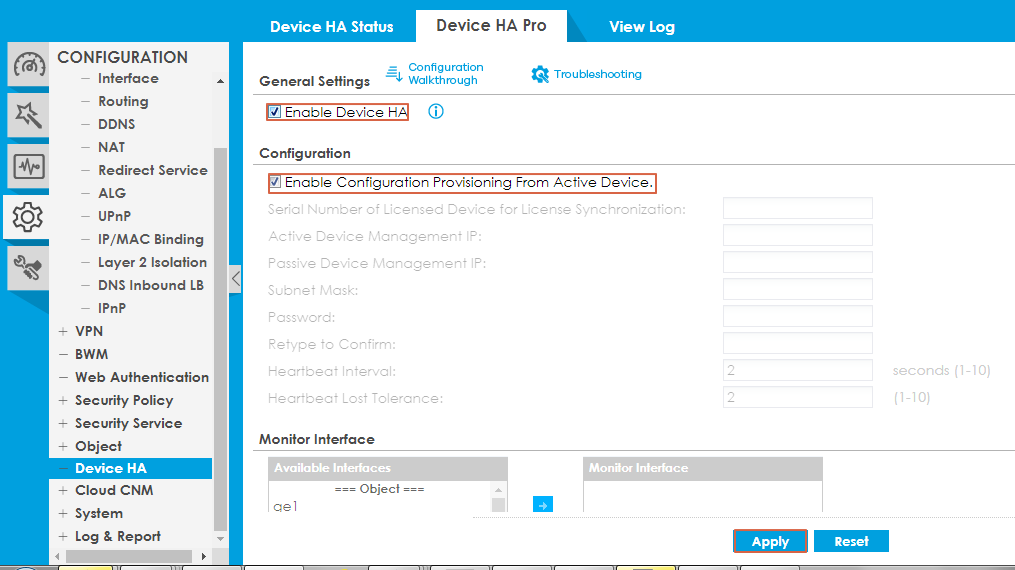Viewport: 1015px width, 570px height.
Task: Collapse the left navigation panel handle
Action: [x=236, y=279]
